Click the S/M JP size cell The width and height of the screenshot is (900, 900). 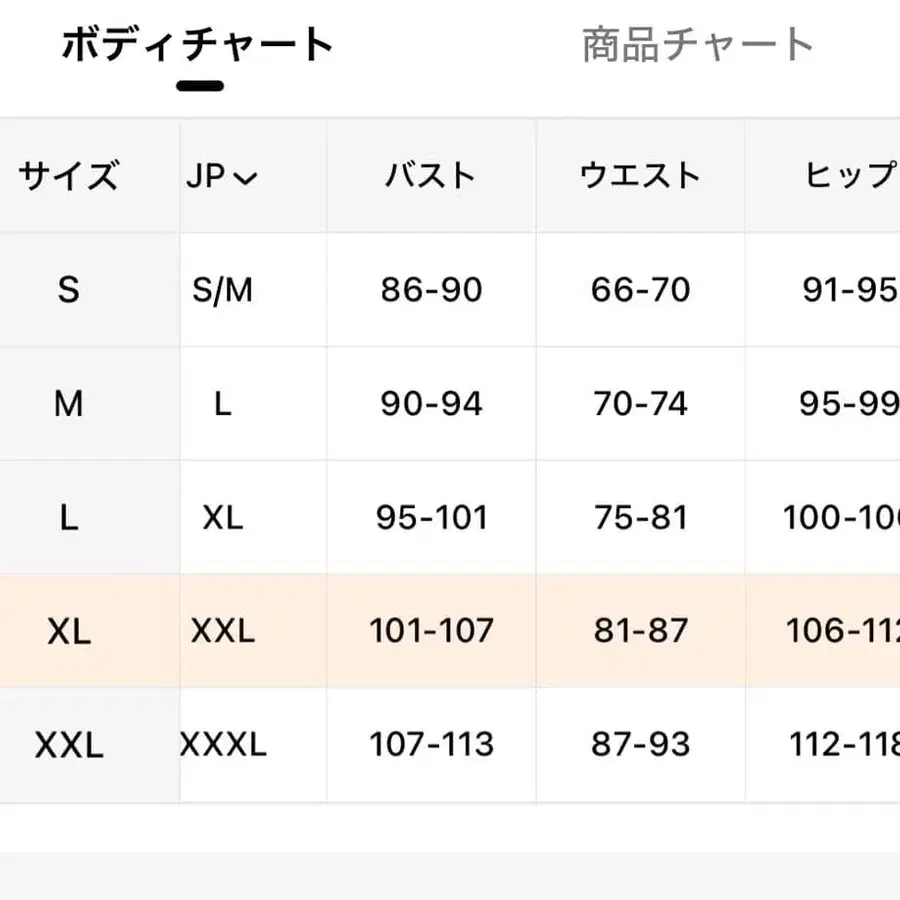coord(222,290)
